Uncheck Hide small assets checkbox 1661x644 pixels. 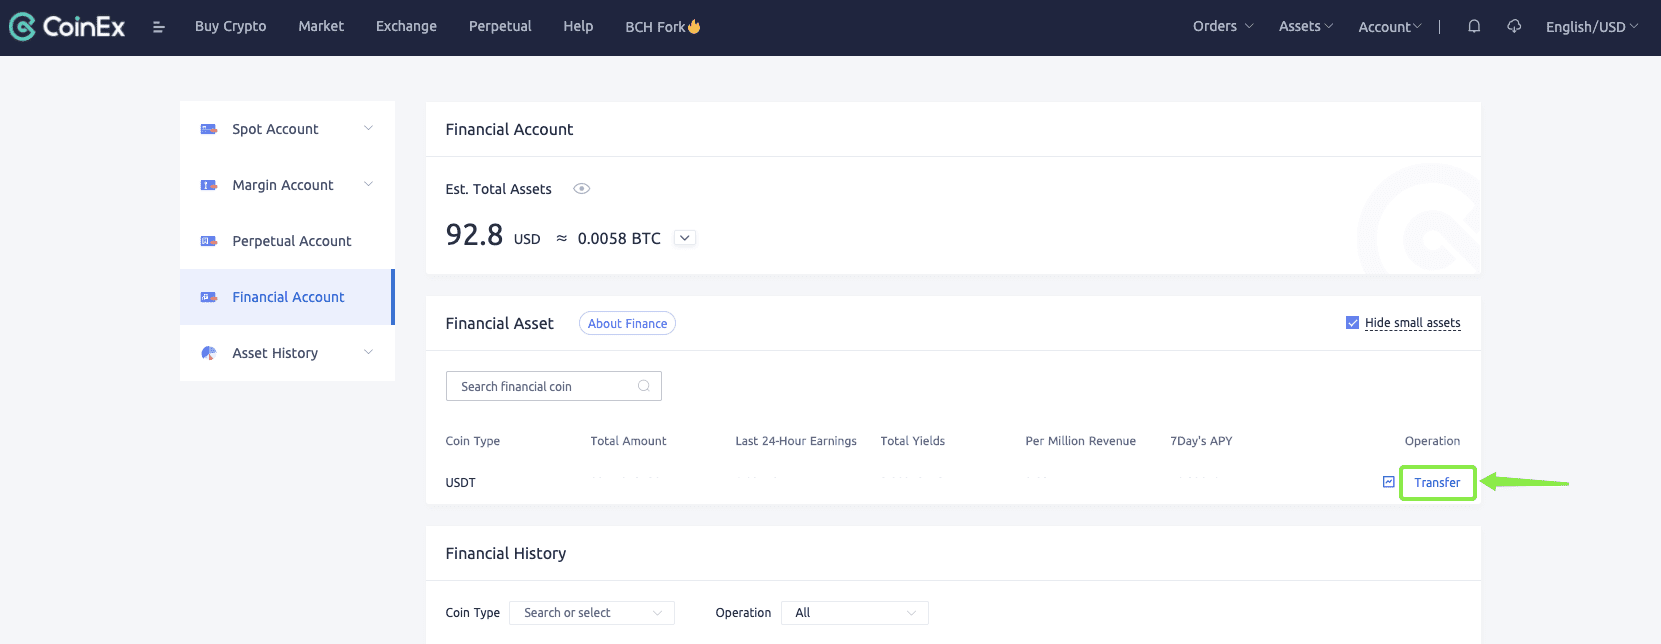tap(1352, 323)
